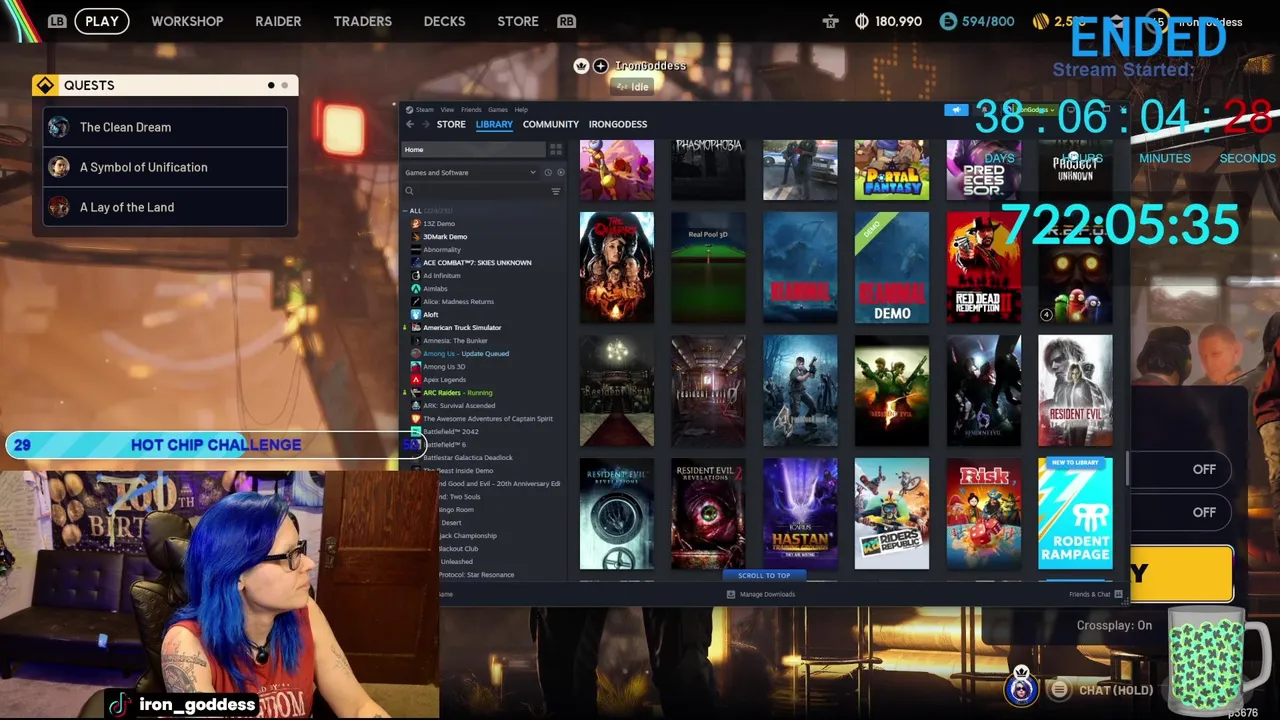Select the DECKS tab in game menu
Viewport: 1280px width, 720px height.
444,21
